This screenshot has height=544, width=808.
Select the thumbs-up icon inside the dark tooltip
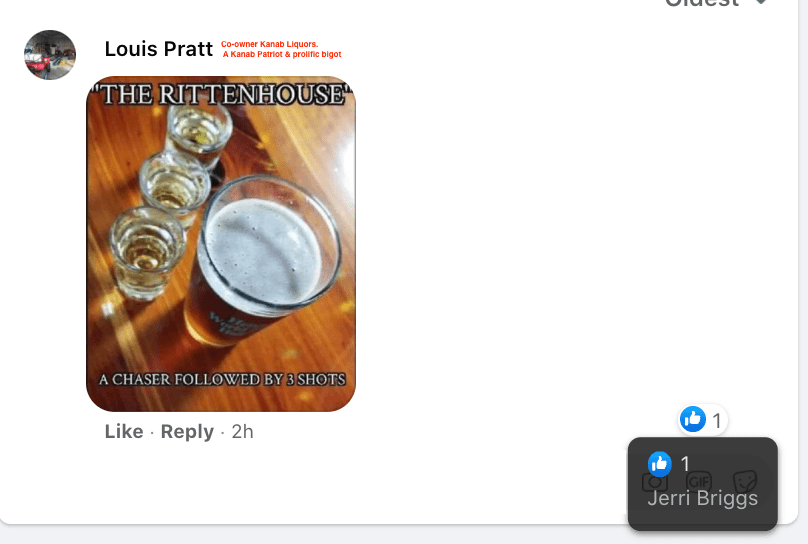[x=660, y=464]
